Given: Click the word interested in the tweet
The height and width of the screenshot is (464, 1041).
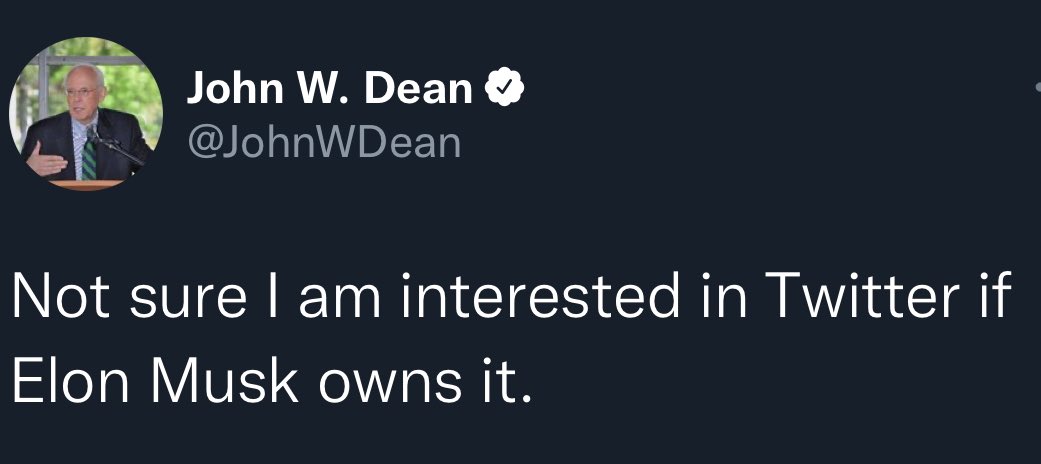Looking at the screenshot, I should [x=539, y=295].
